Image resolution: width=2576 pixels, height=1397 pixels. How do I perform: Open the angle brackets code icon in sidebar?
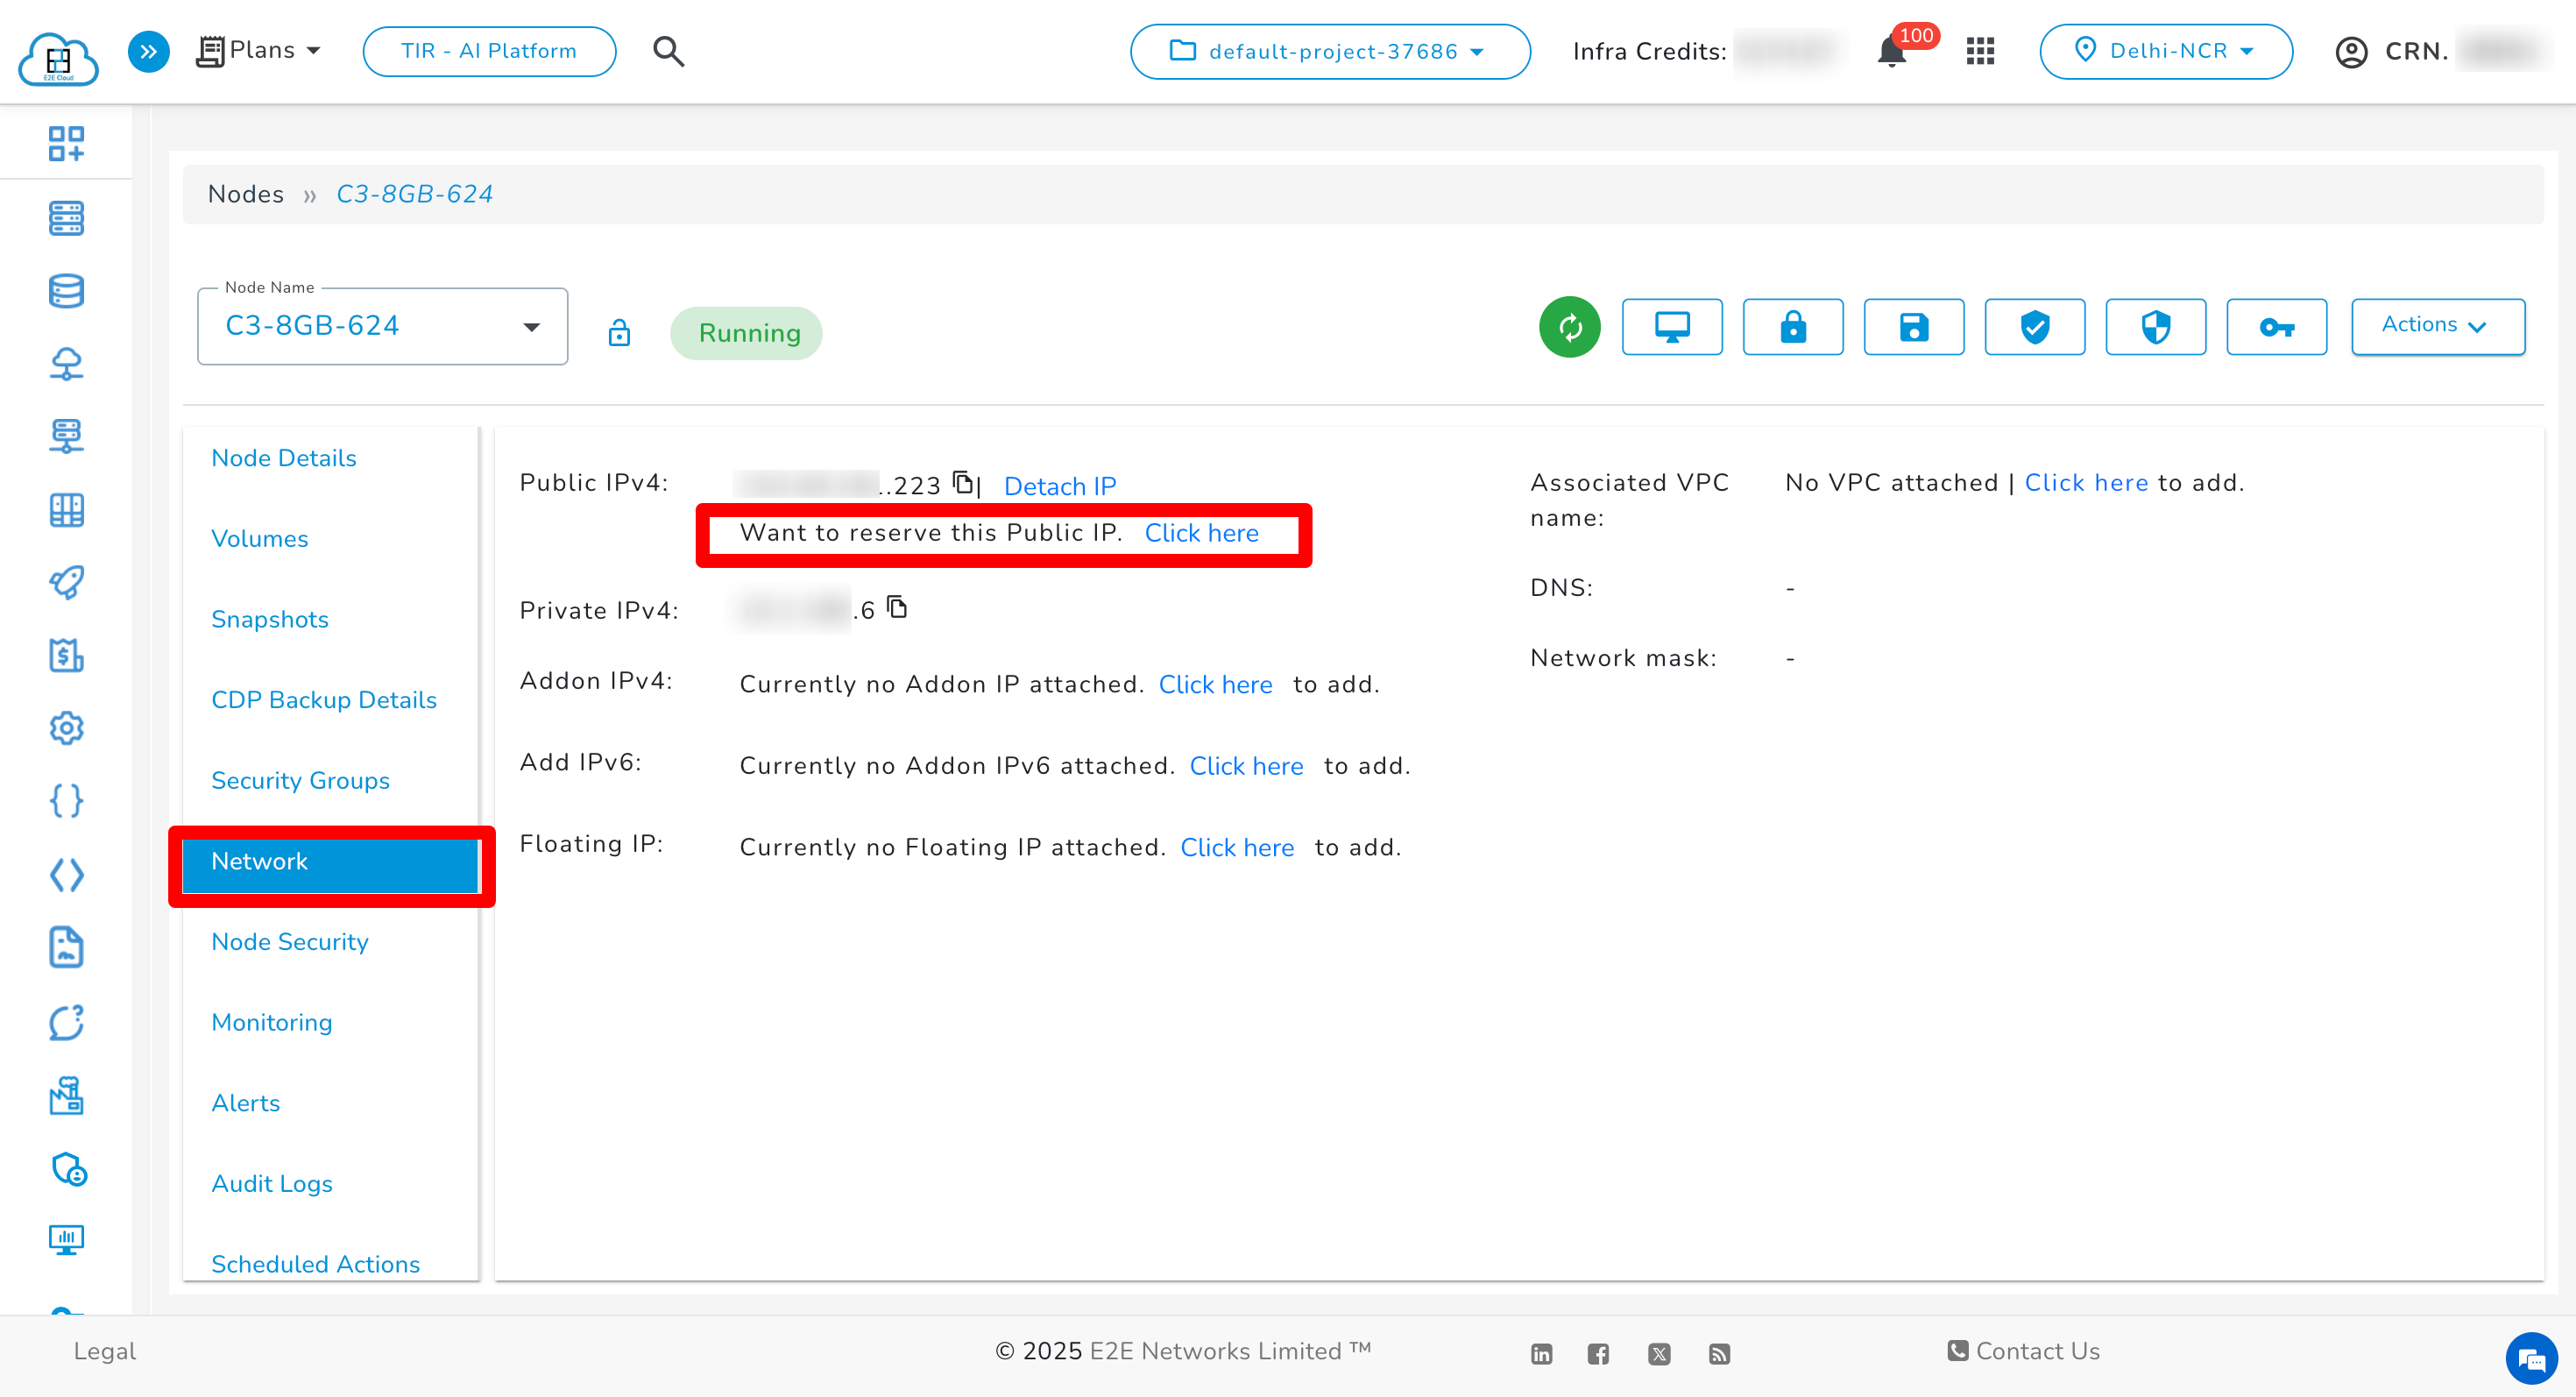click(x=66, y=875)
